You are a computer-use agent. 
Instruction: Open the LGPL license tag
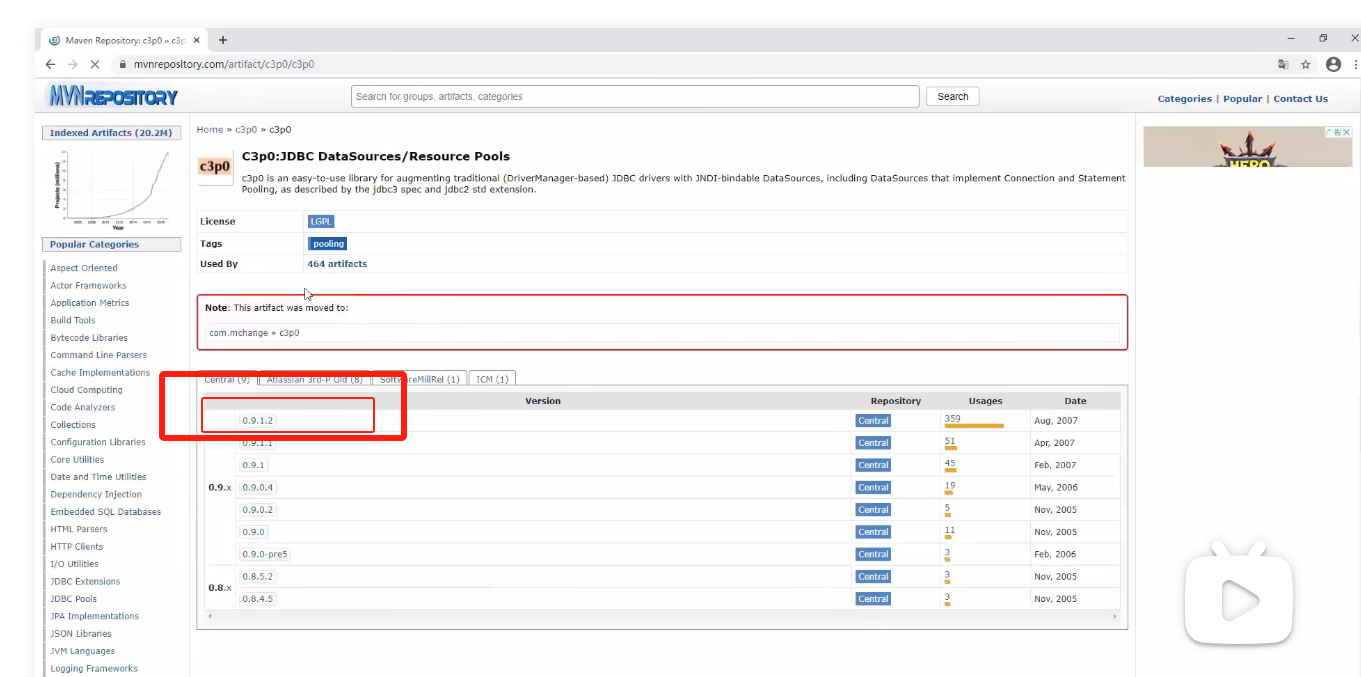(x=321, y=221)
